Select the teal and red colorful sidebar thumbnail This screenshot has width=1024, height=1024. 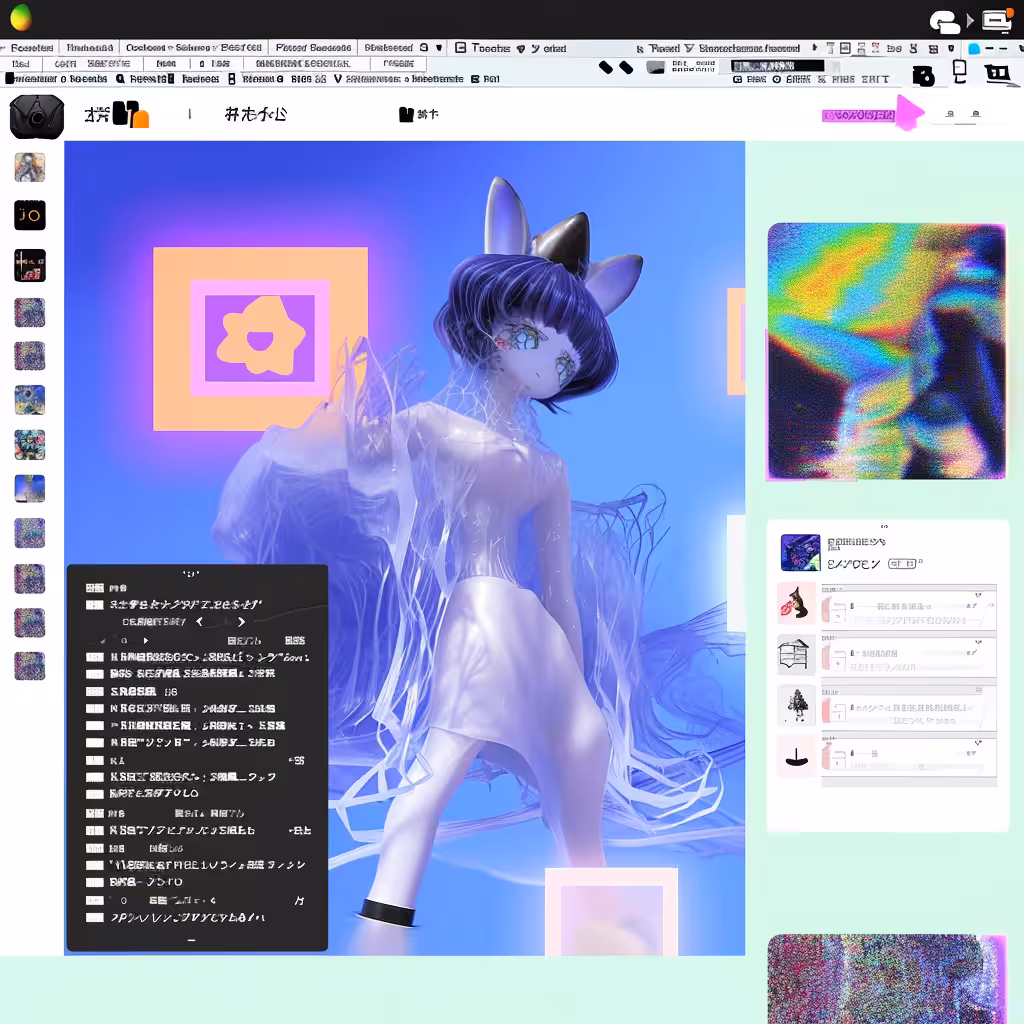(x=30, y=444)
